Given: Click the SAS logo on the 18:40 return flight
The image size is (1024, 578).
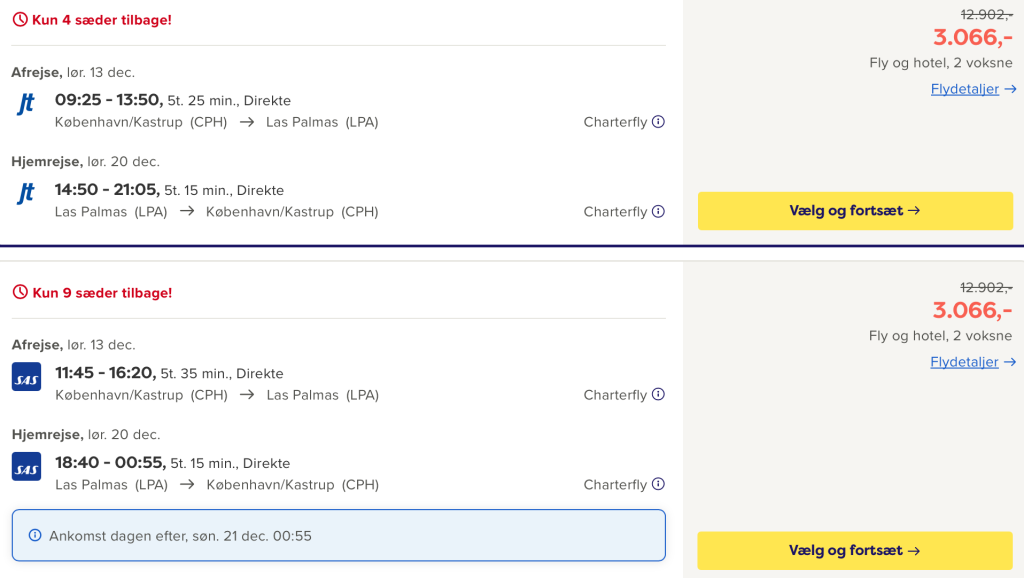Looking at the screenshot, I should tap(26, 467).
